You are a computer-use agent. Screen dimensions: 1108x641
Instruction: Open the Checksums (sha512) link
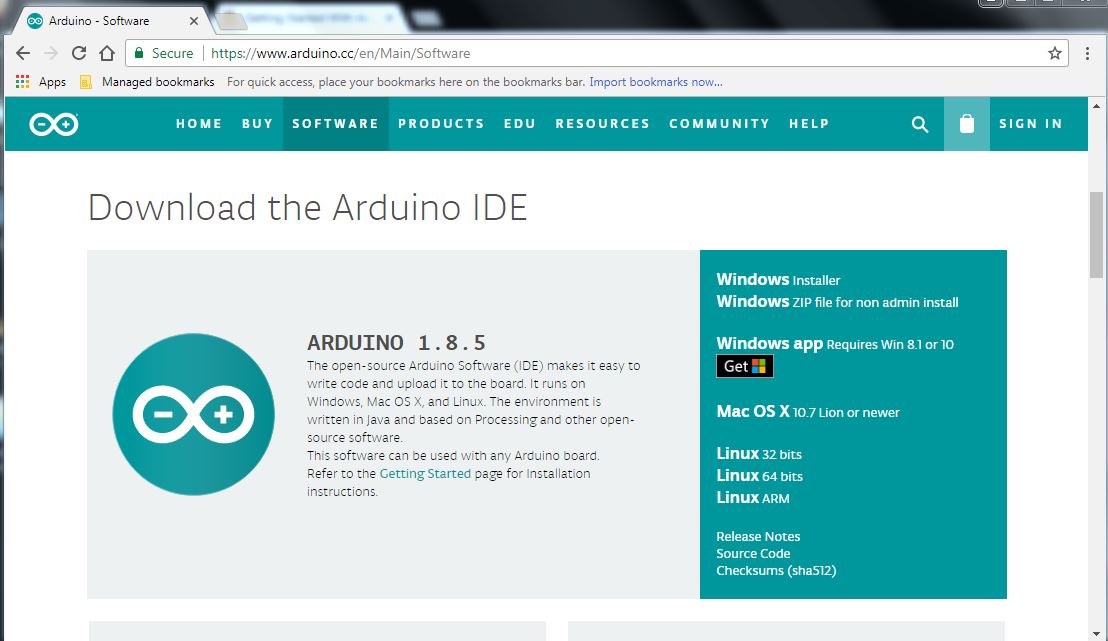coord(776,570)
